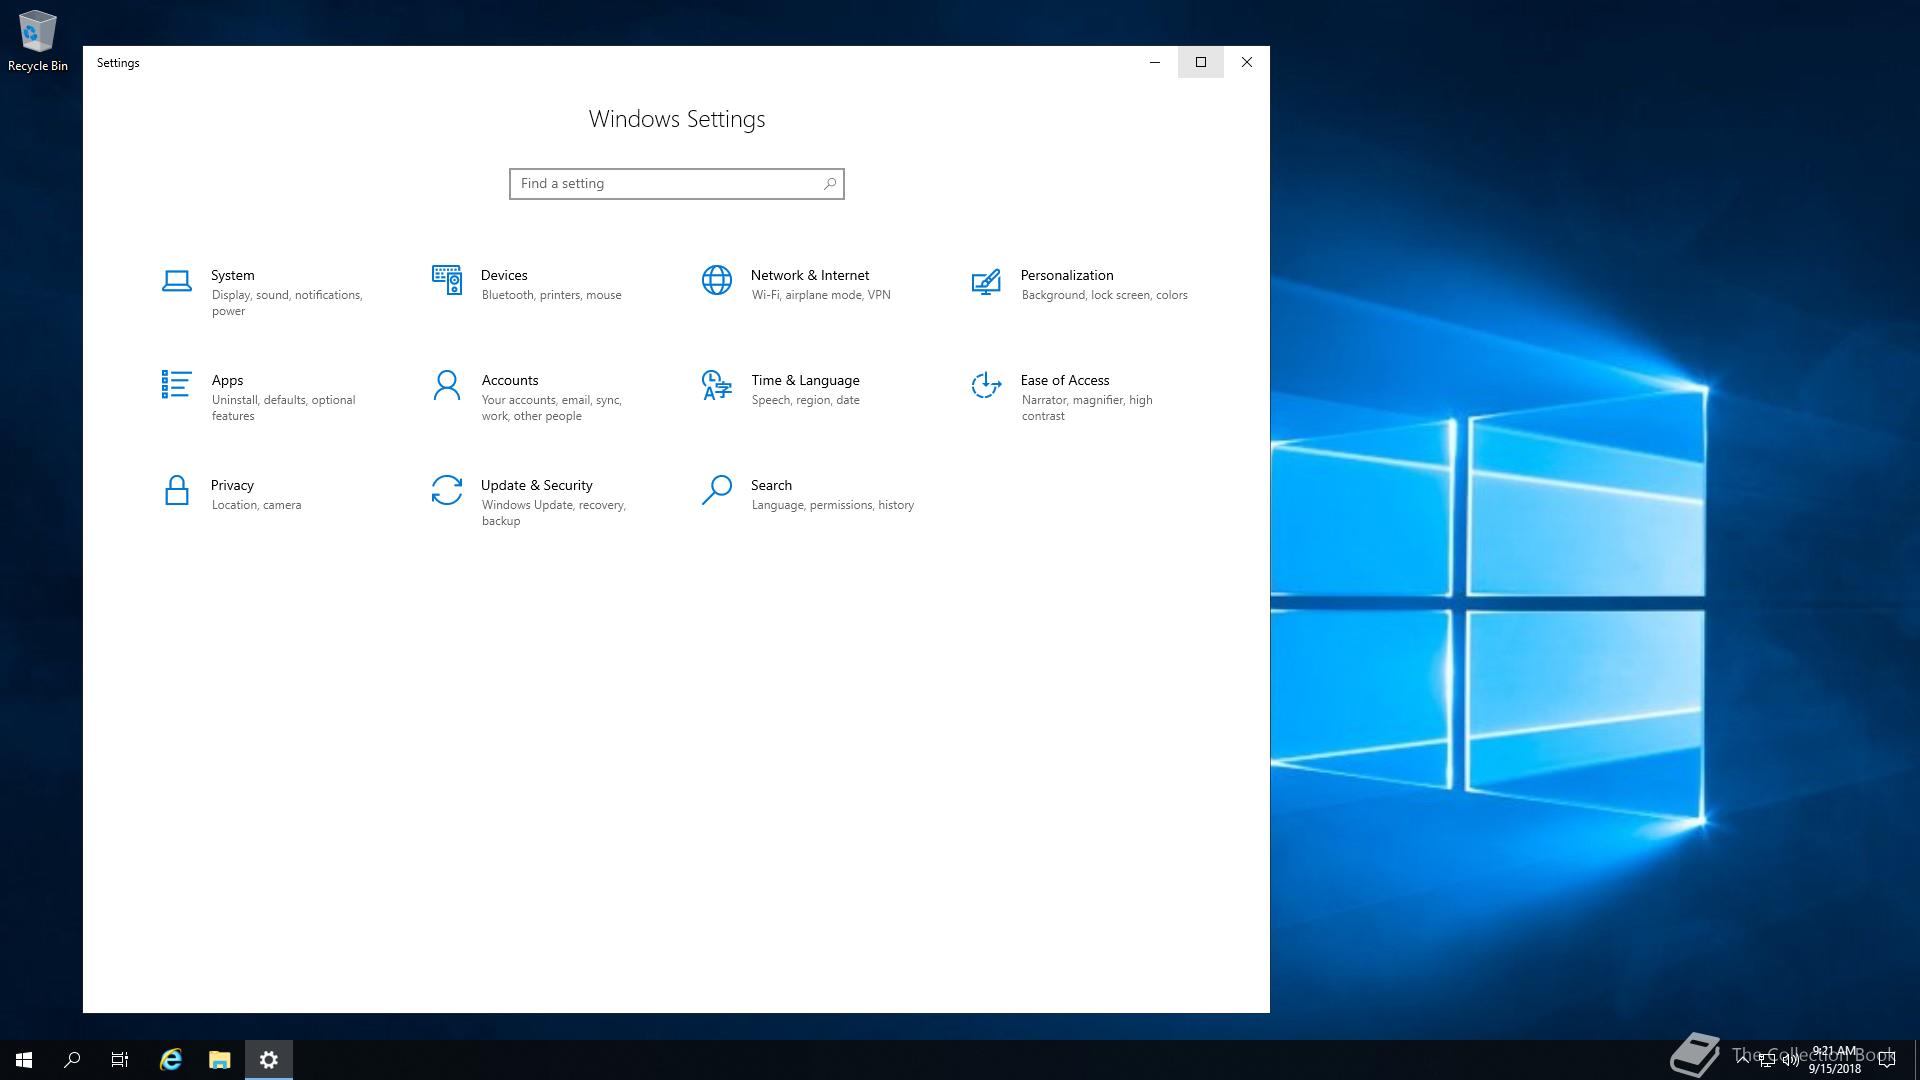1920x1080 pixels.
Task: Click 'Speech, region, date' text
Action: click(x=805, y=400)
